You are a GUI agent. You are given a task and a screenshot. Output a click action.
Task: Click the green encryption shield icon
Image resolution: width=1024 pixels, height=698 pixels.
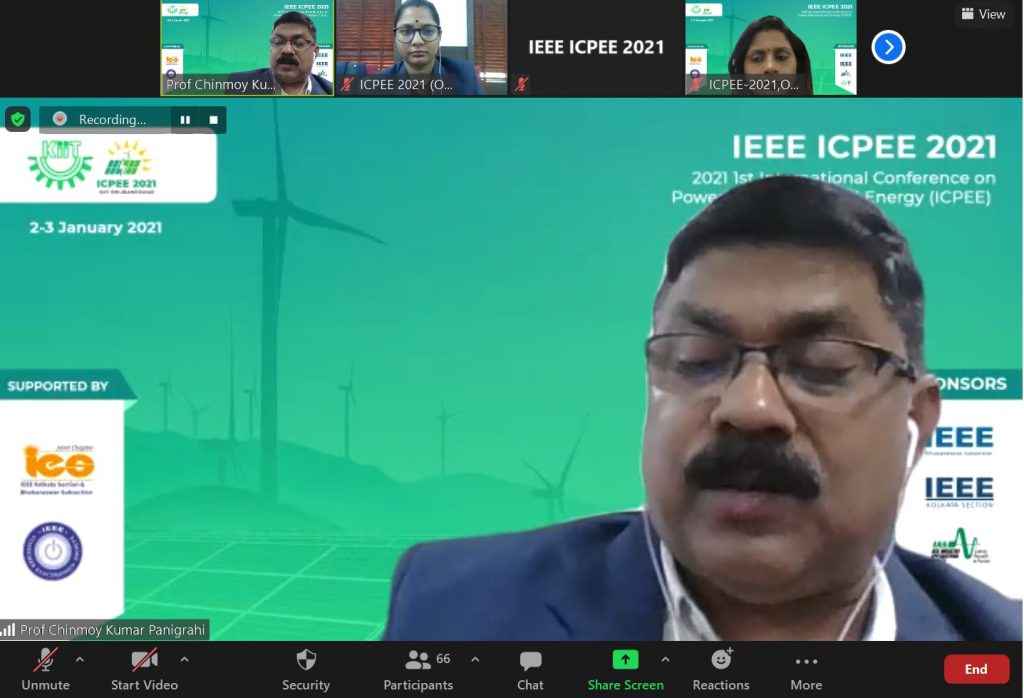[x=18, y=119]
